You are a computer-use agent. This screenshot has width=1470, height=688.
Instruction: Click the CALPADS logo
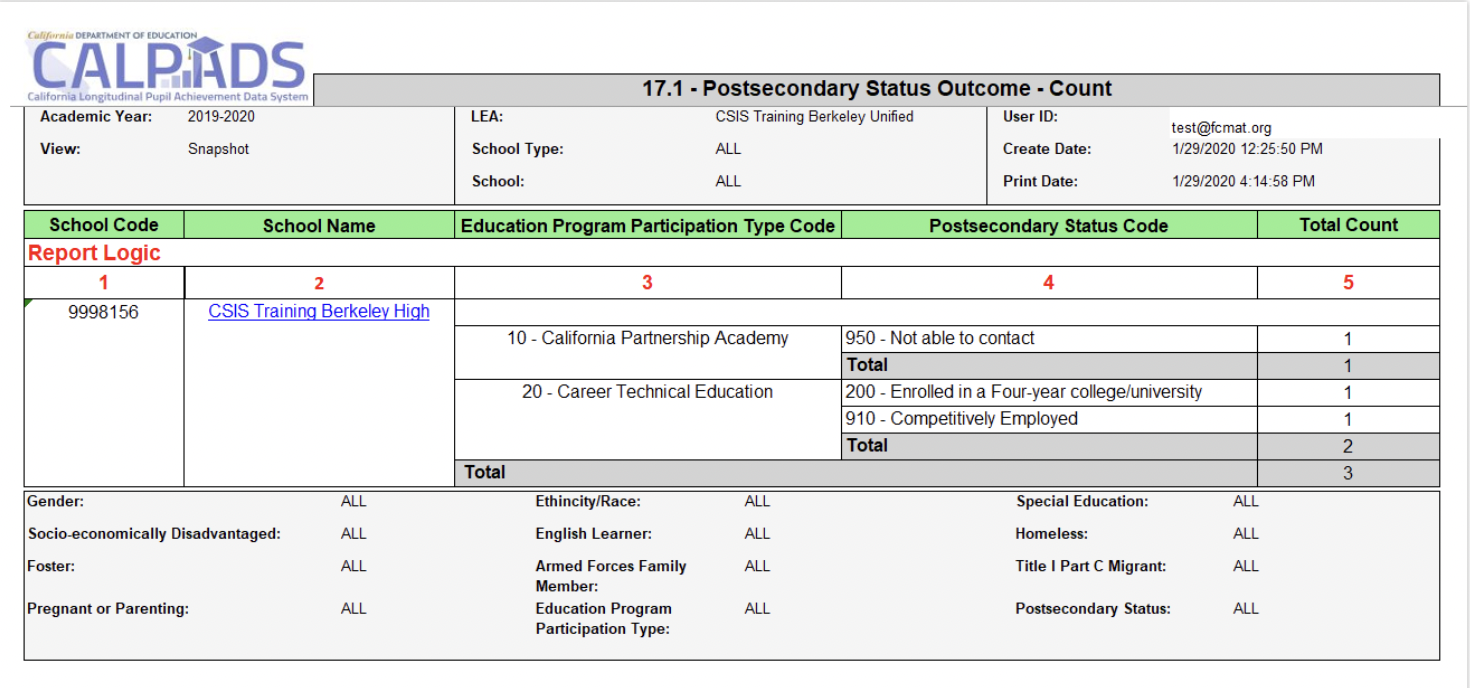point(168,67)
